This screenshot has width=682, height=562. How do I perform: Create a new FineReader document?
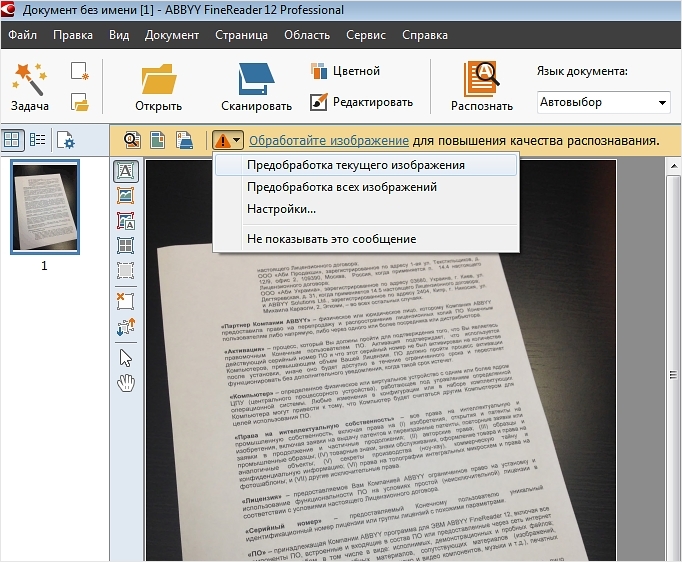tap(80, 71)
